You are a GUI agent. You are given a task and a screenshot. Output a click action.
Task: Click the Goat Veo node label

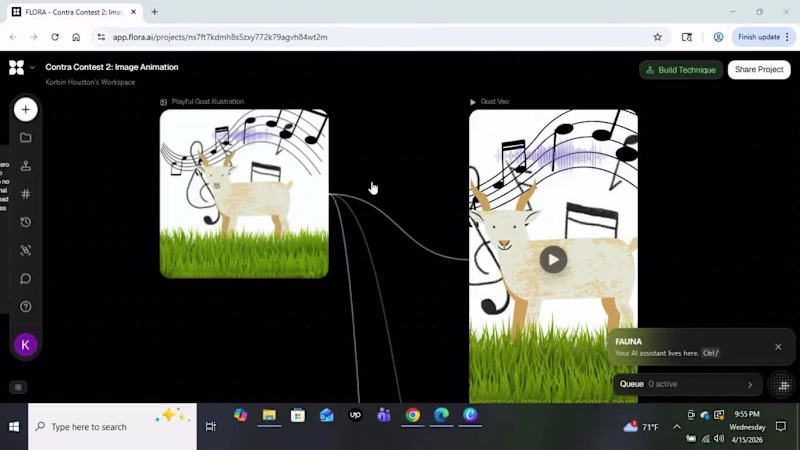coord(494,102)
